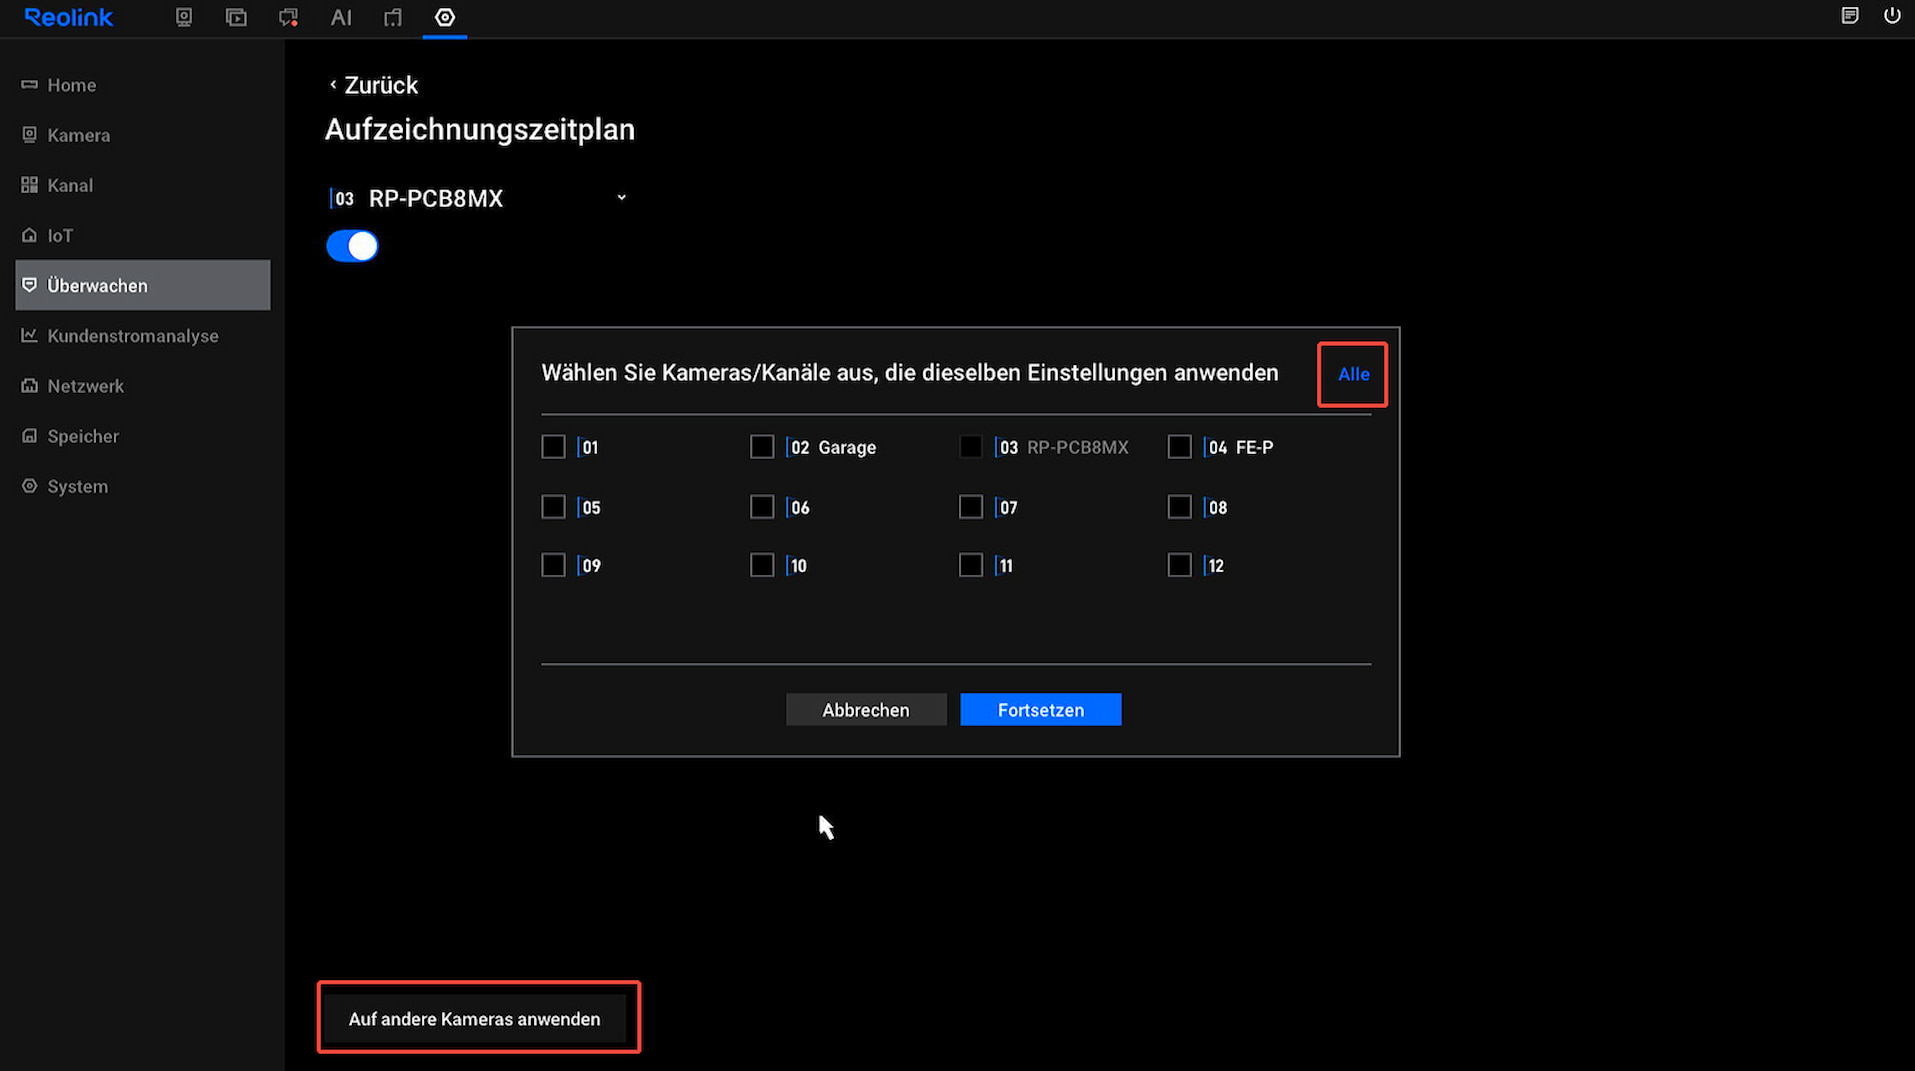Viewport: 1915px width, 1071px height.
Task: Click the System gear icon
Action: [x=29, y=486]
